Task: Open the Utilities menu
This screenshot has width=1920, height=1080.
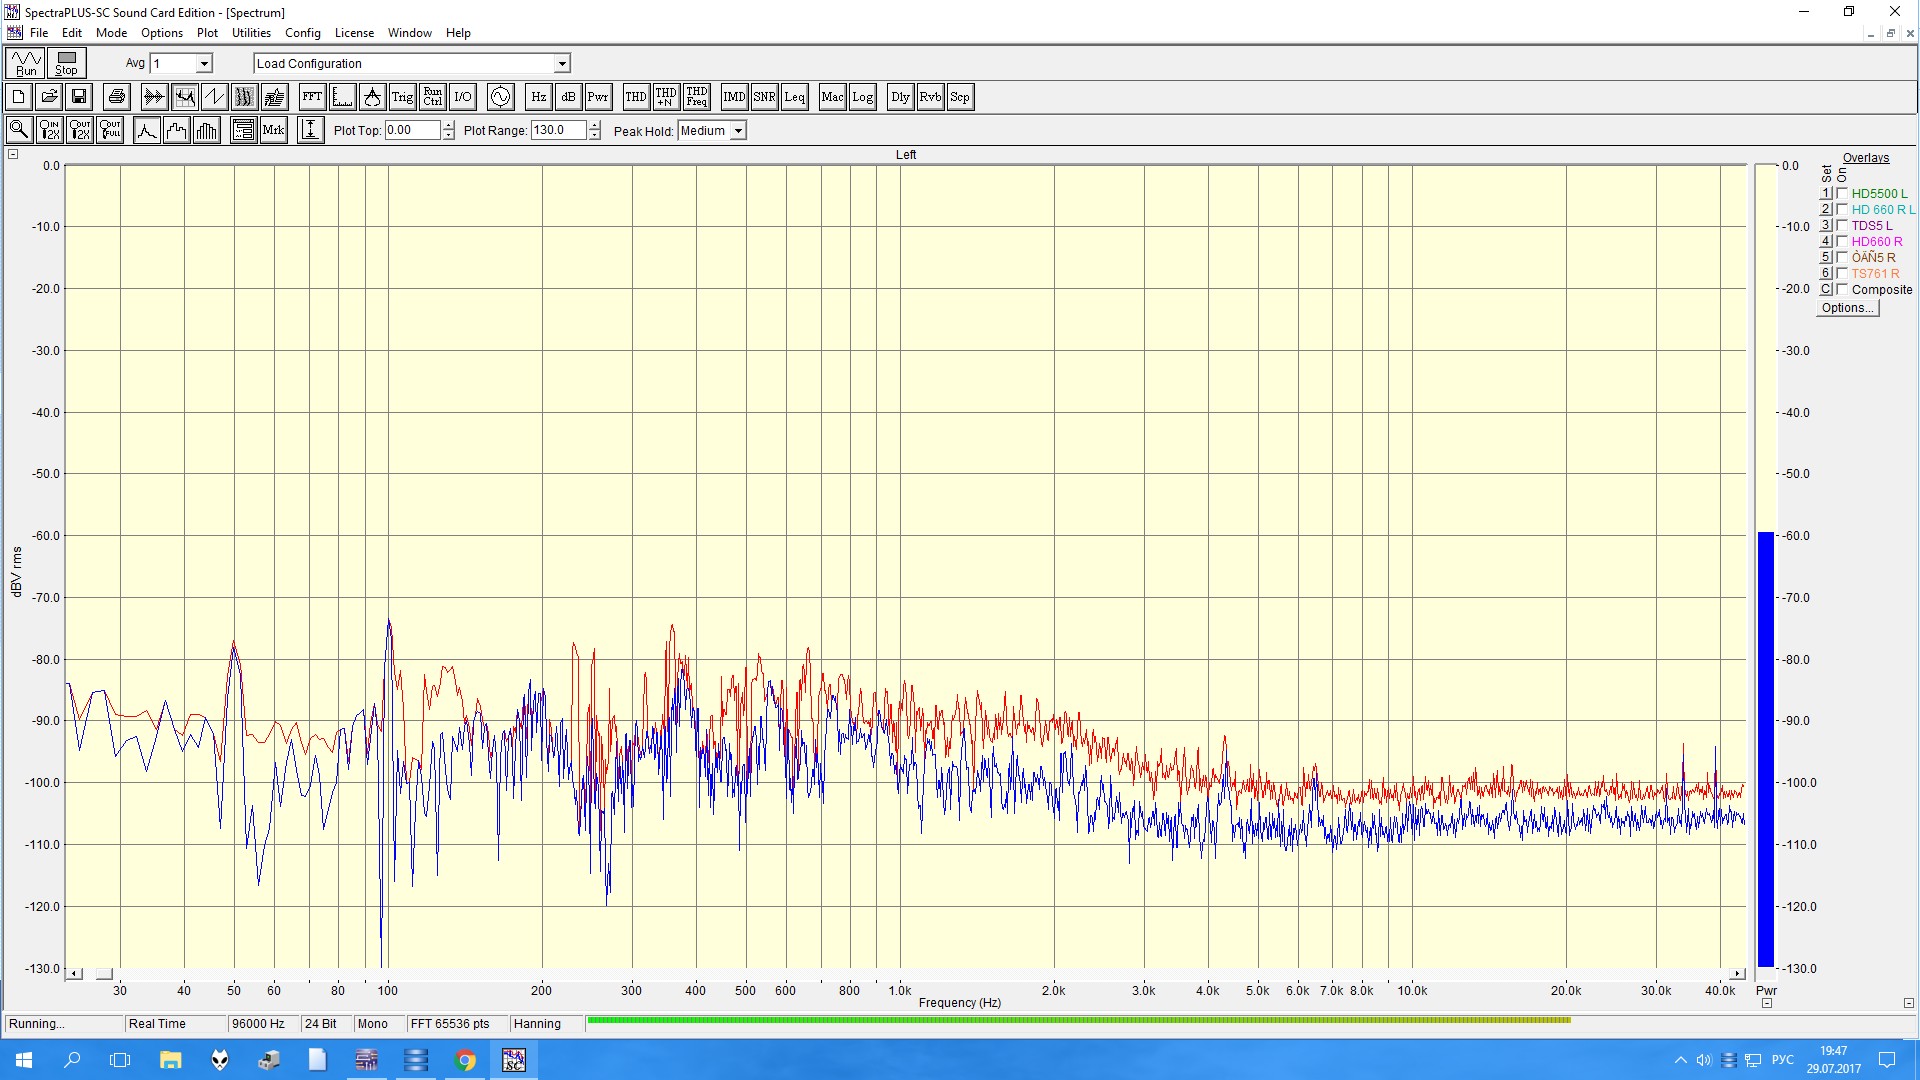Action: coord(251,33)
